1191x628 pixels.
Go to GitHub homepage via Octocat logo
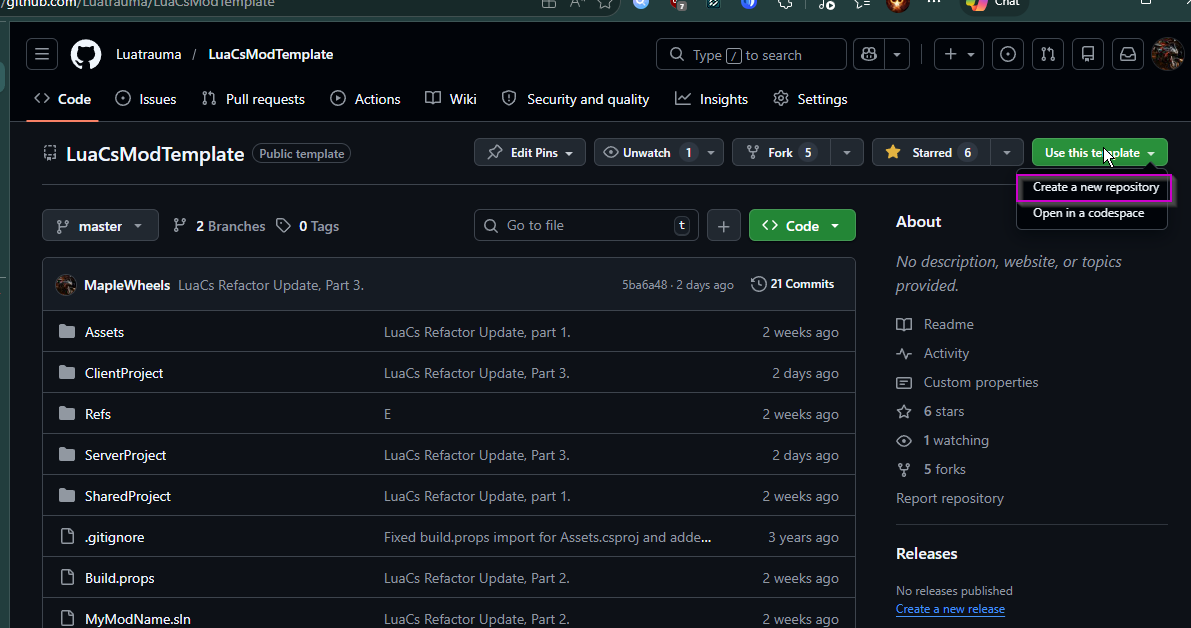[86, 55]
